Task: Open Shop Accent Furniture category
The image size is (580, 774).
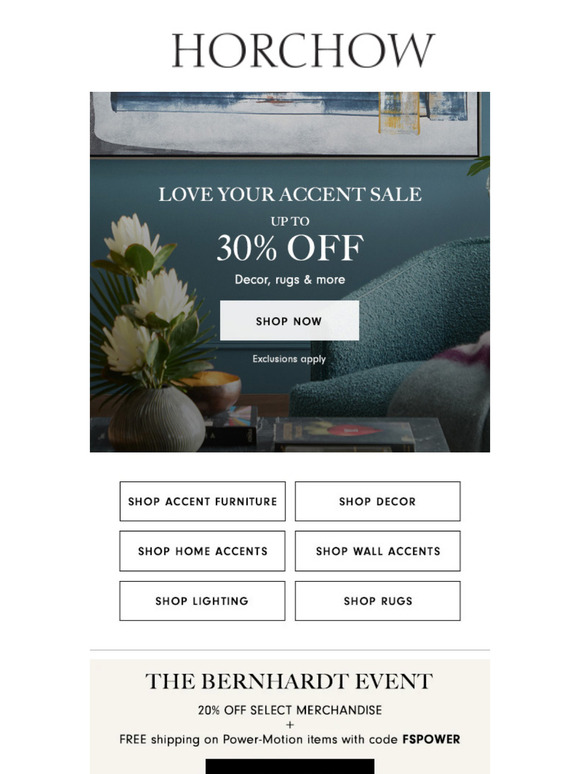Action: point(202,501)
